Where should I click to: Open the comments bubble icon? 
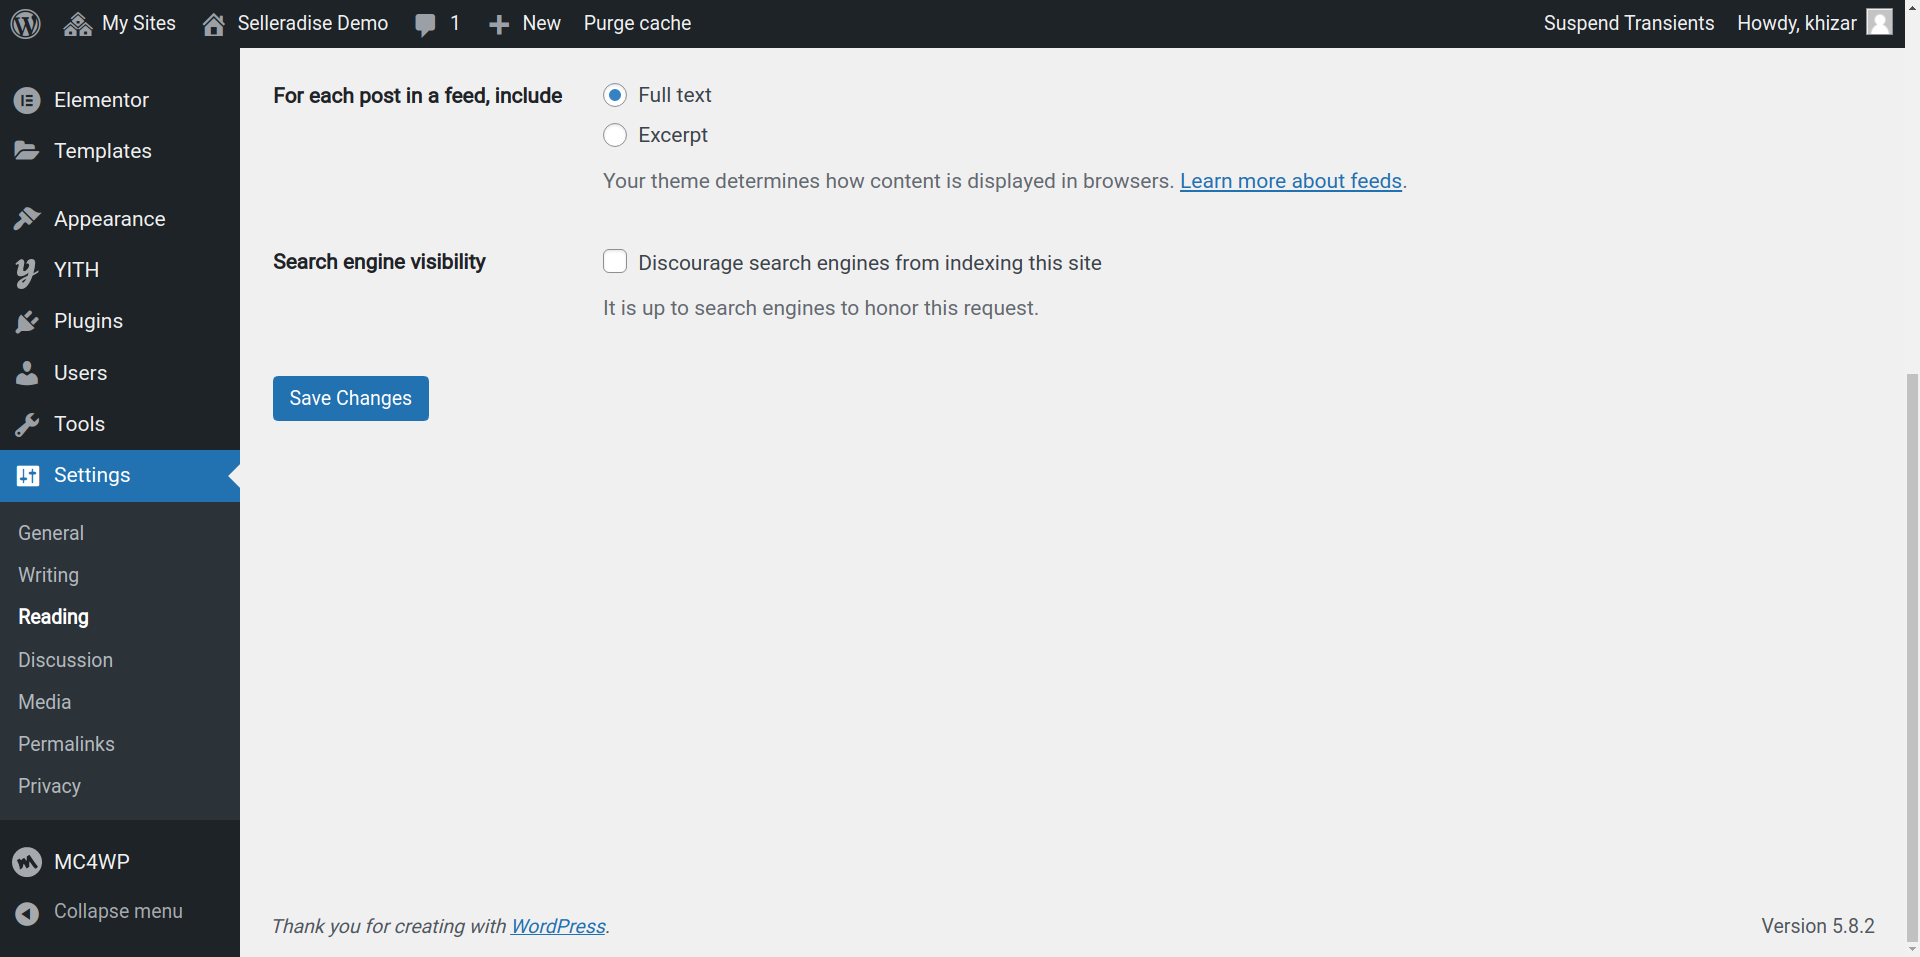click(426, 24)
